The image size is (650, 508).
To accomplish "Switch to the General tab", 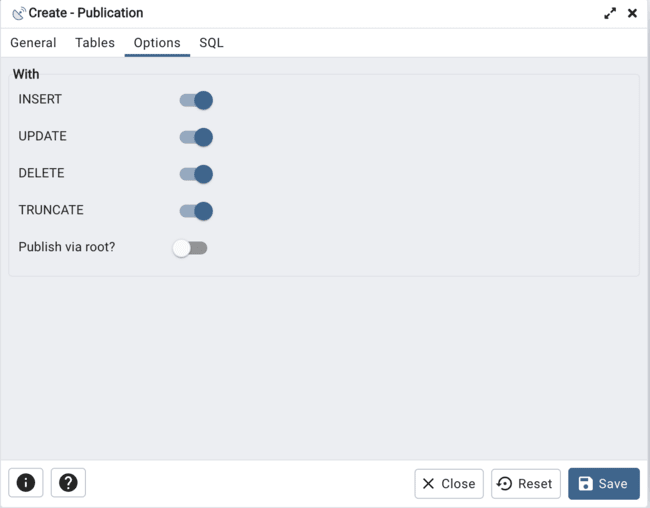I will pyautogui.click(x=33, y=43).
